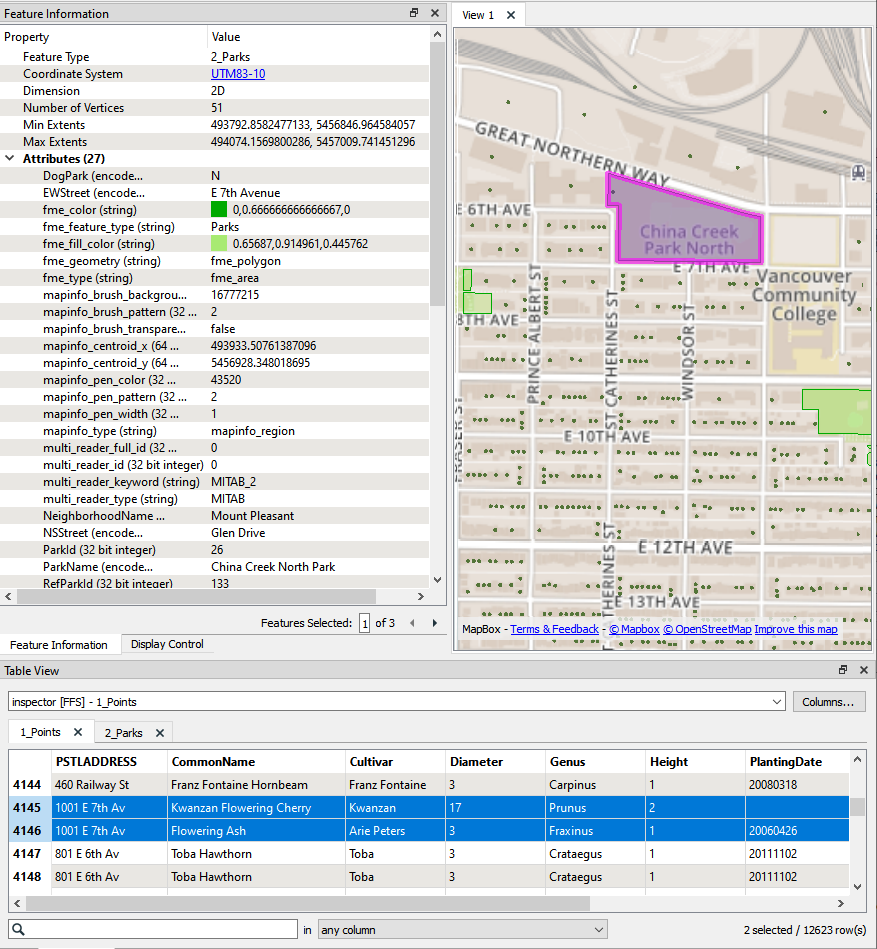
Task: Close the Feature Information panel
Action: coord(435,13)
